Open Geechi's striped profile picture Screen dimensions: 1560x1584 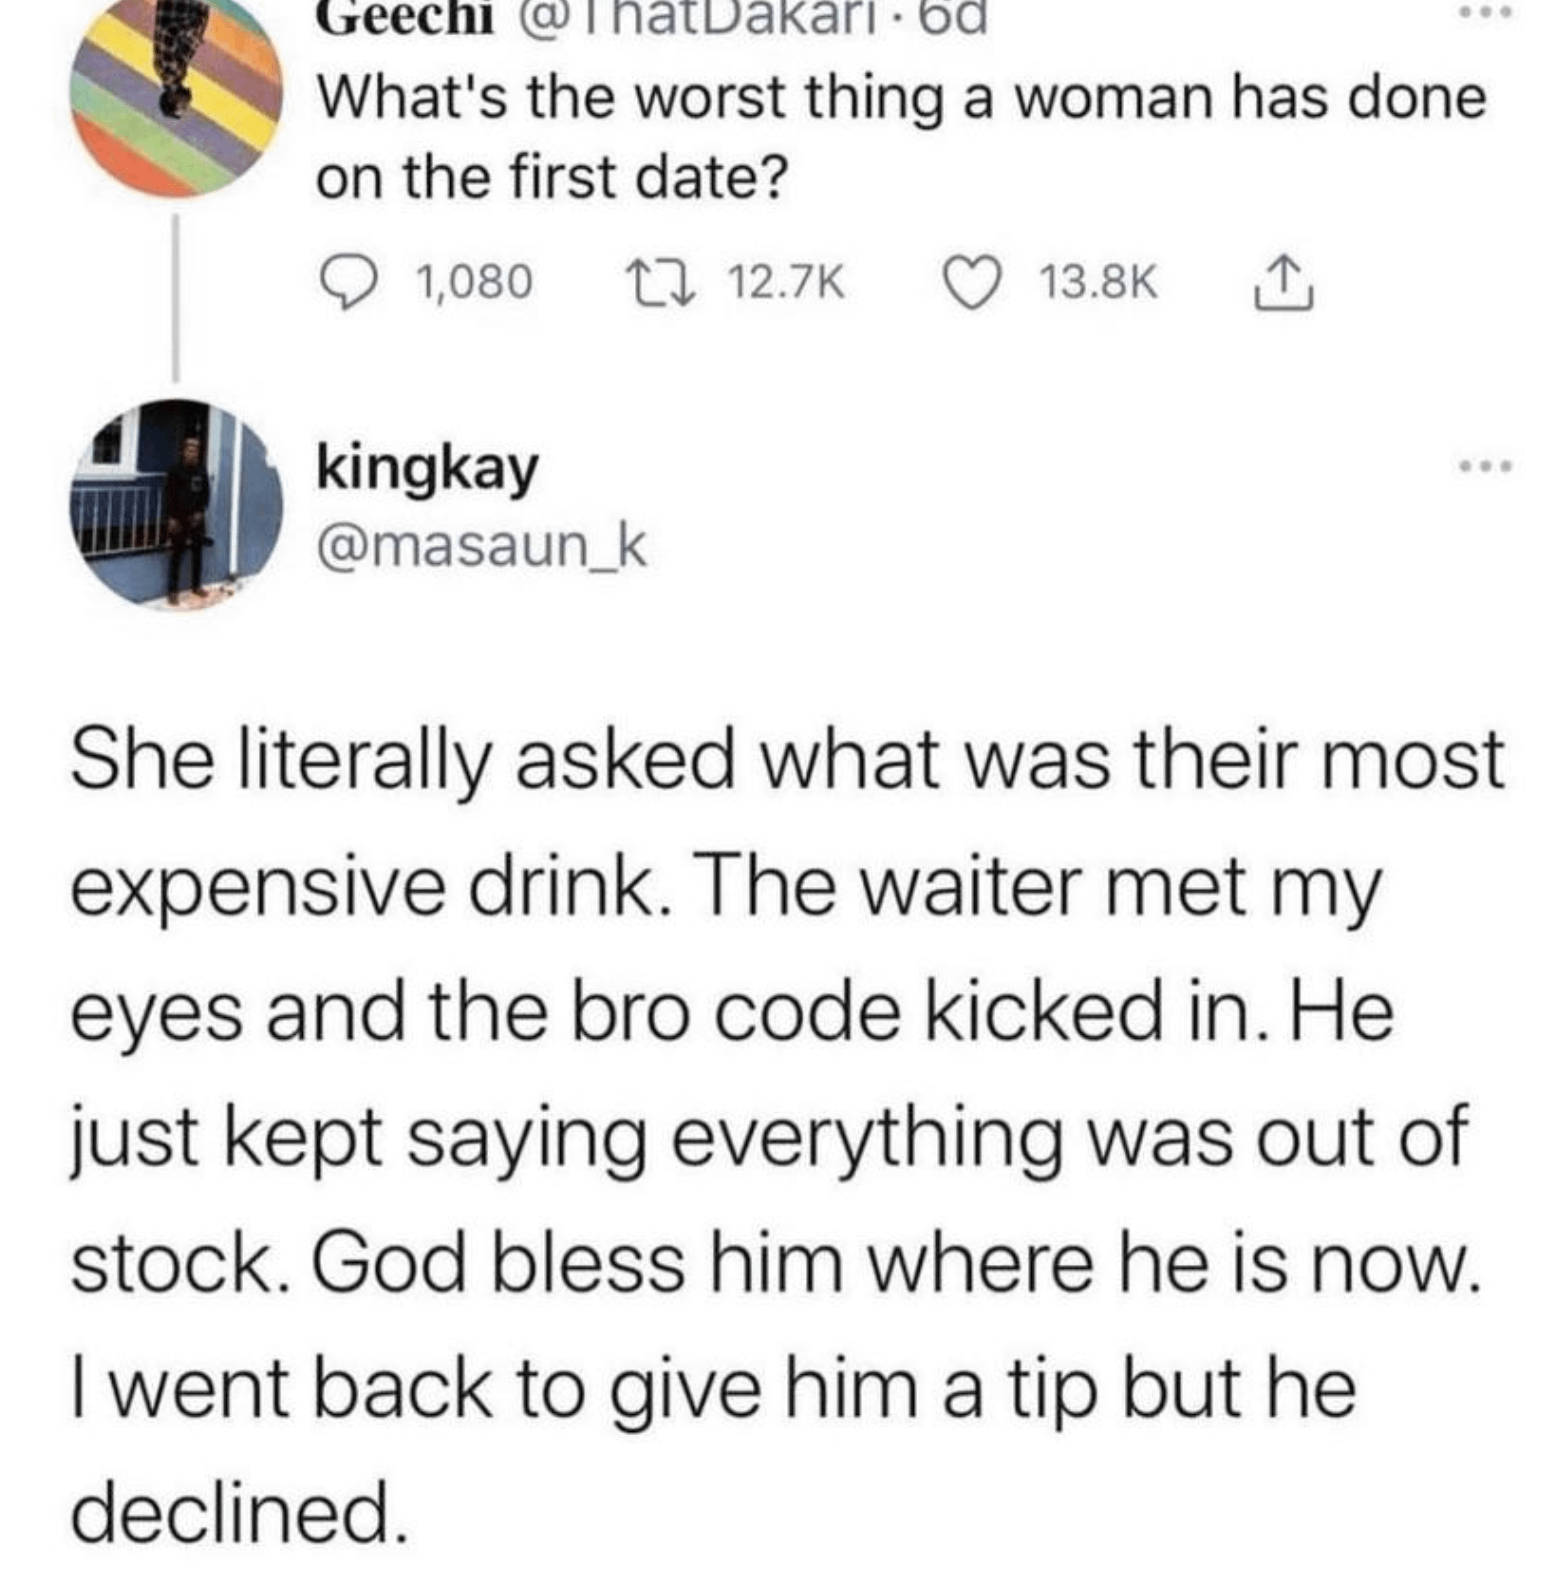(x=177, y=95)
